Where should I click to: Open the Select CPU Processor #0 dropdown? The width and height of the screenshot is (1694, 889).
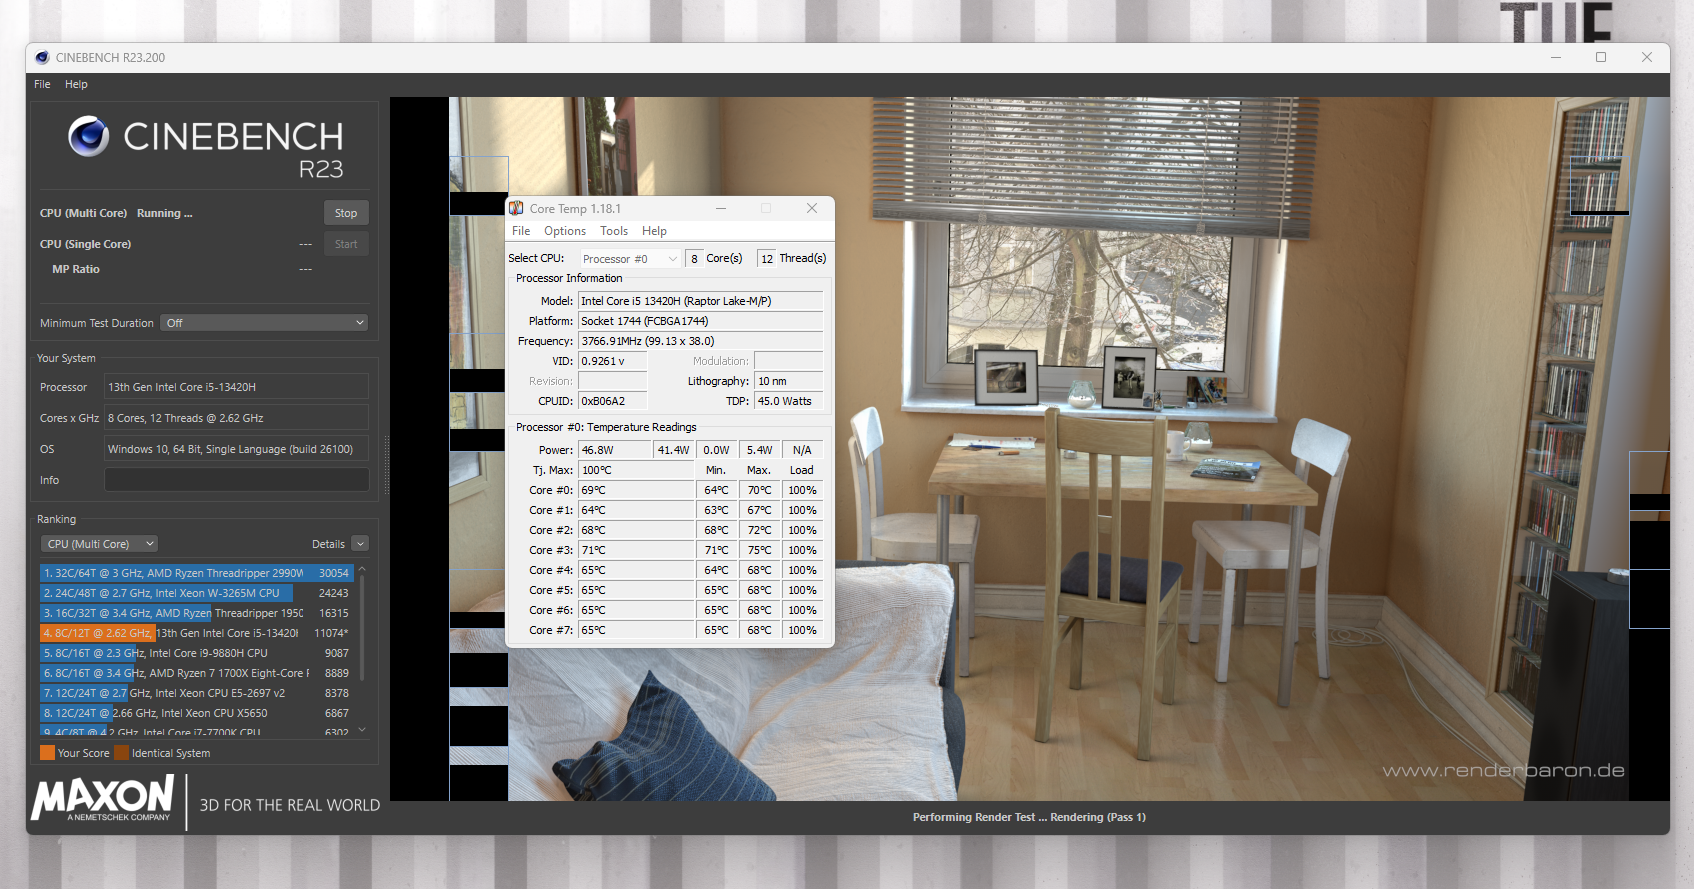(x=630, y=259)
